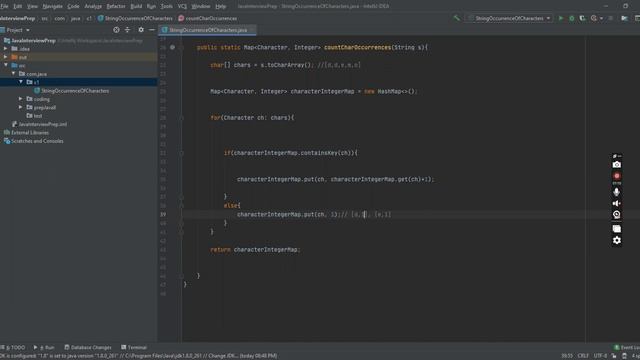Click the fold marker at the for loop line
Screen dimensions: 640x360
coord(182,118)
